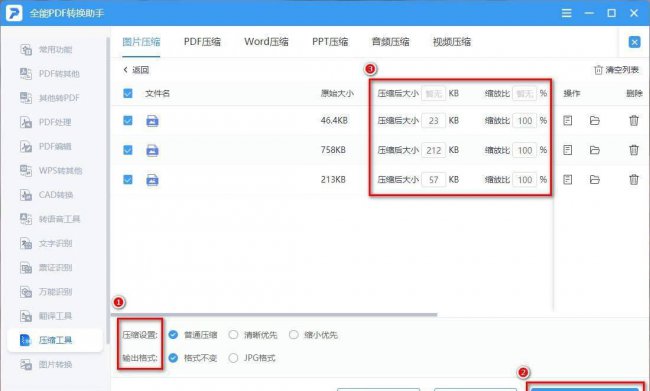Image resolution: width=650 pixels, height=391 pixels.
Task: Switch to the 音频压缩 tab
Action: [390, 42]
